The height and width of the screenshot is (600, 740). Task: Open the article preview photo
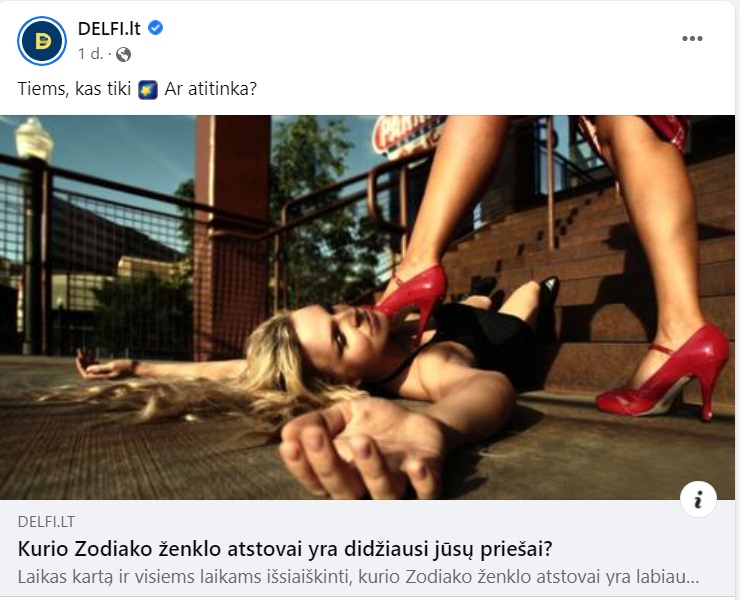tap(367, 307)
